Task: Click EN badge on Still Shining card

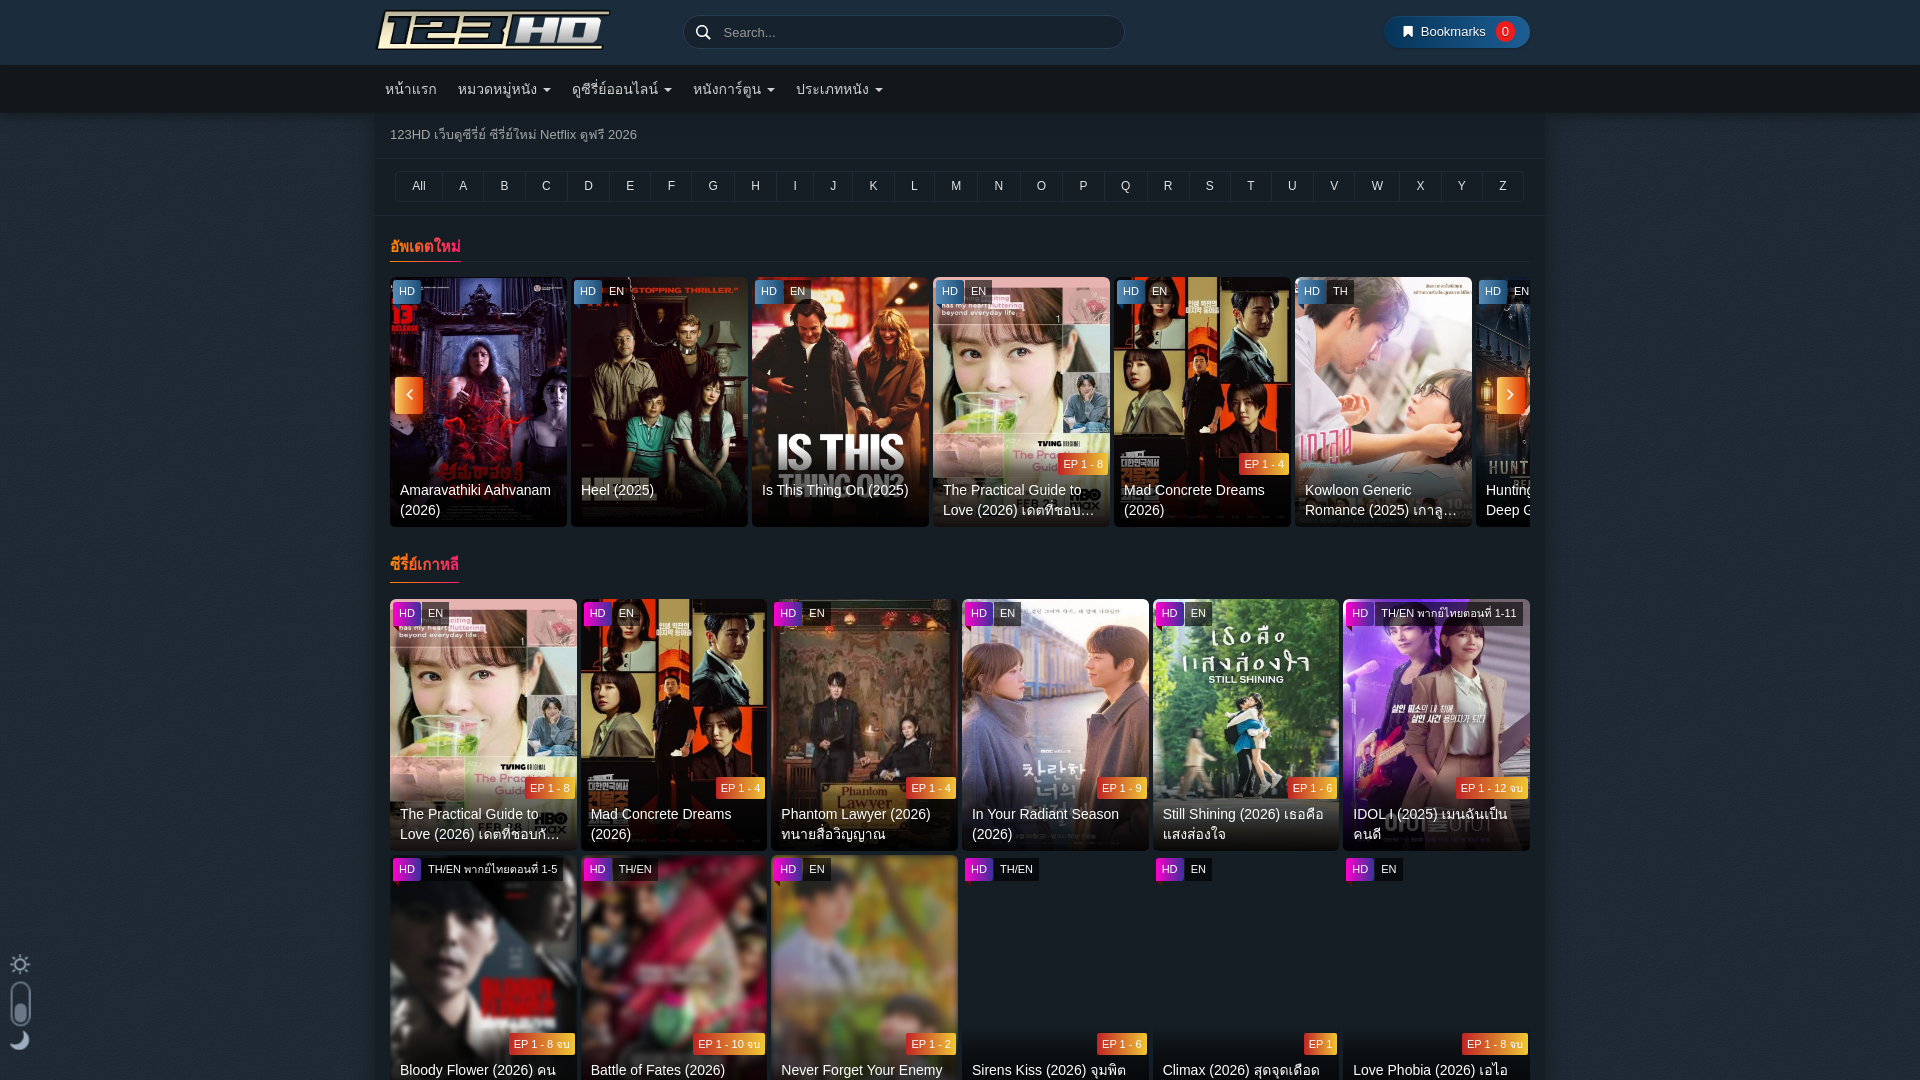Action: [x=1198, y=614]
